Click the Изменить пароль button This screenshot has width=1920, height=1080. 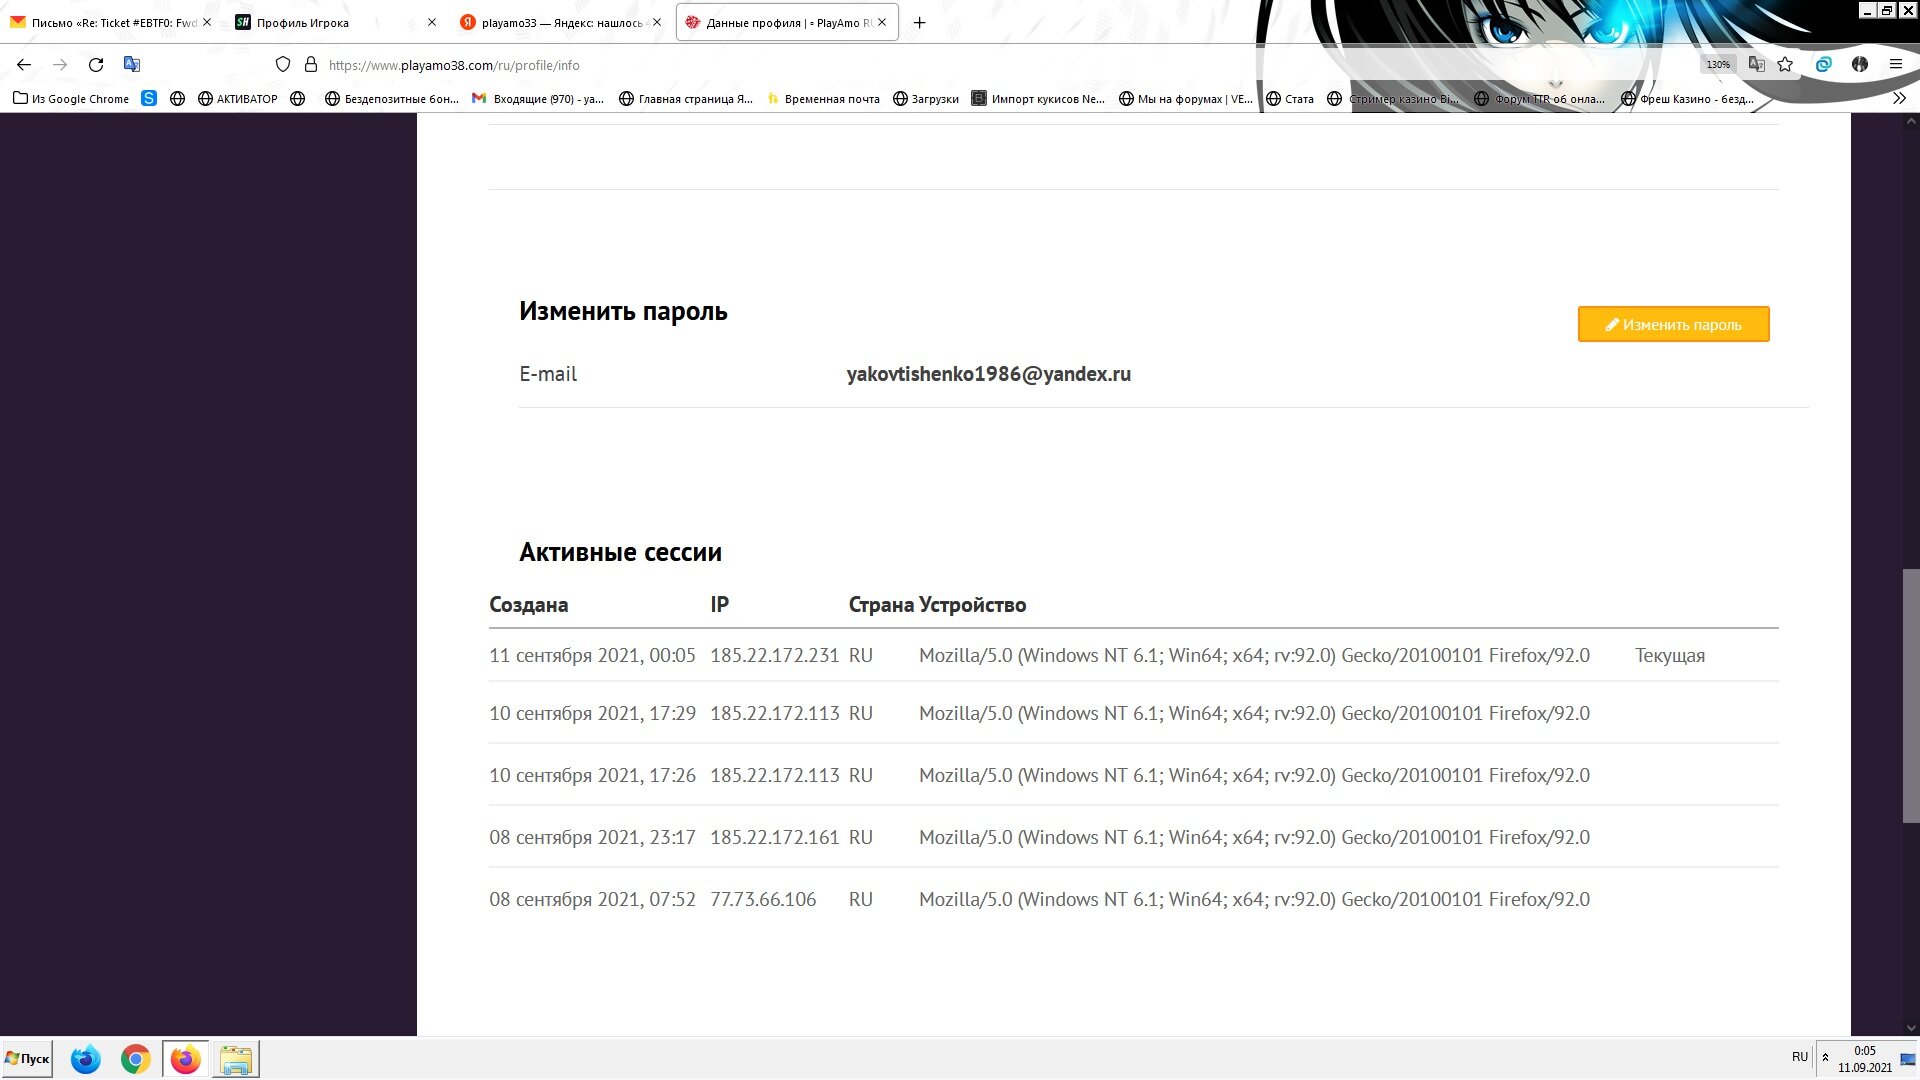[x=1673, y=325]
